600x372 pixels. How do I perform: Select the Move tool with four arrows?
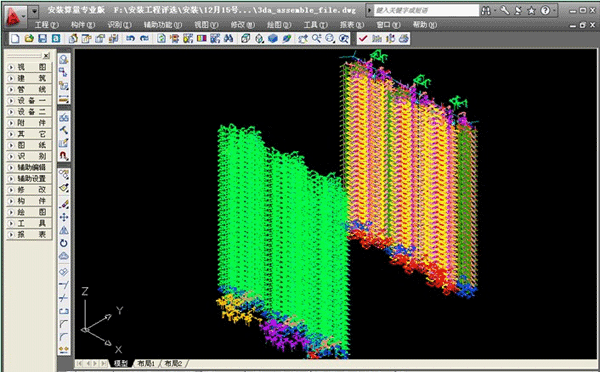(64, 217)
